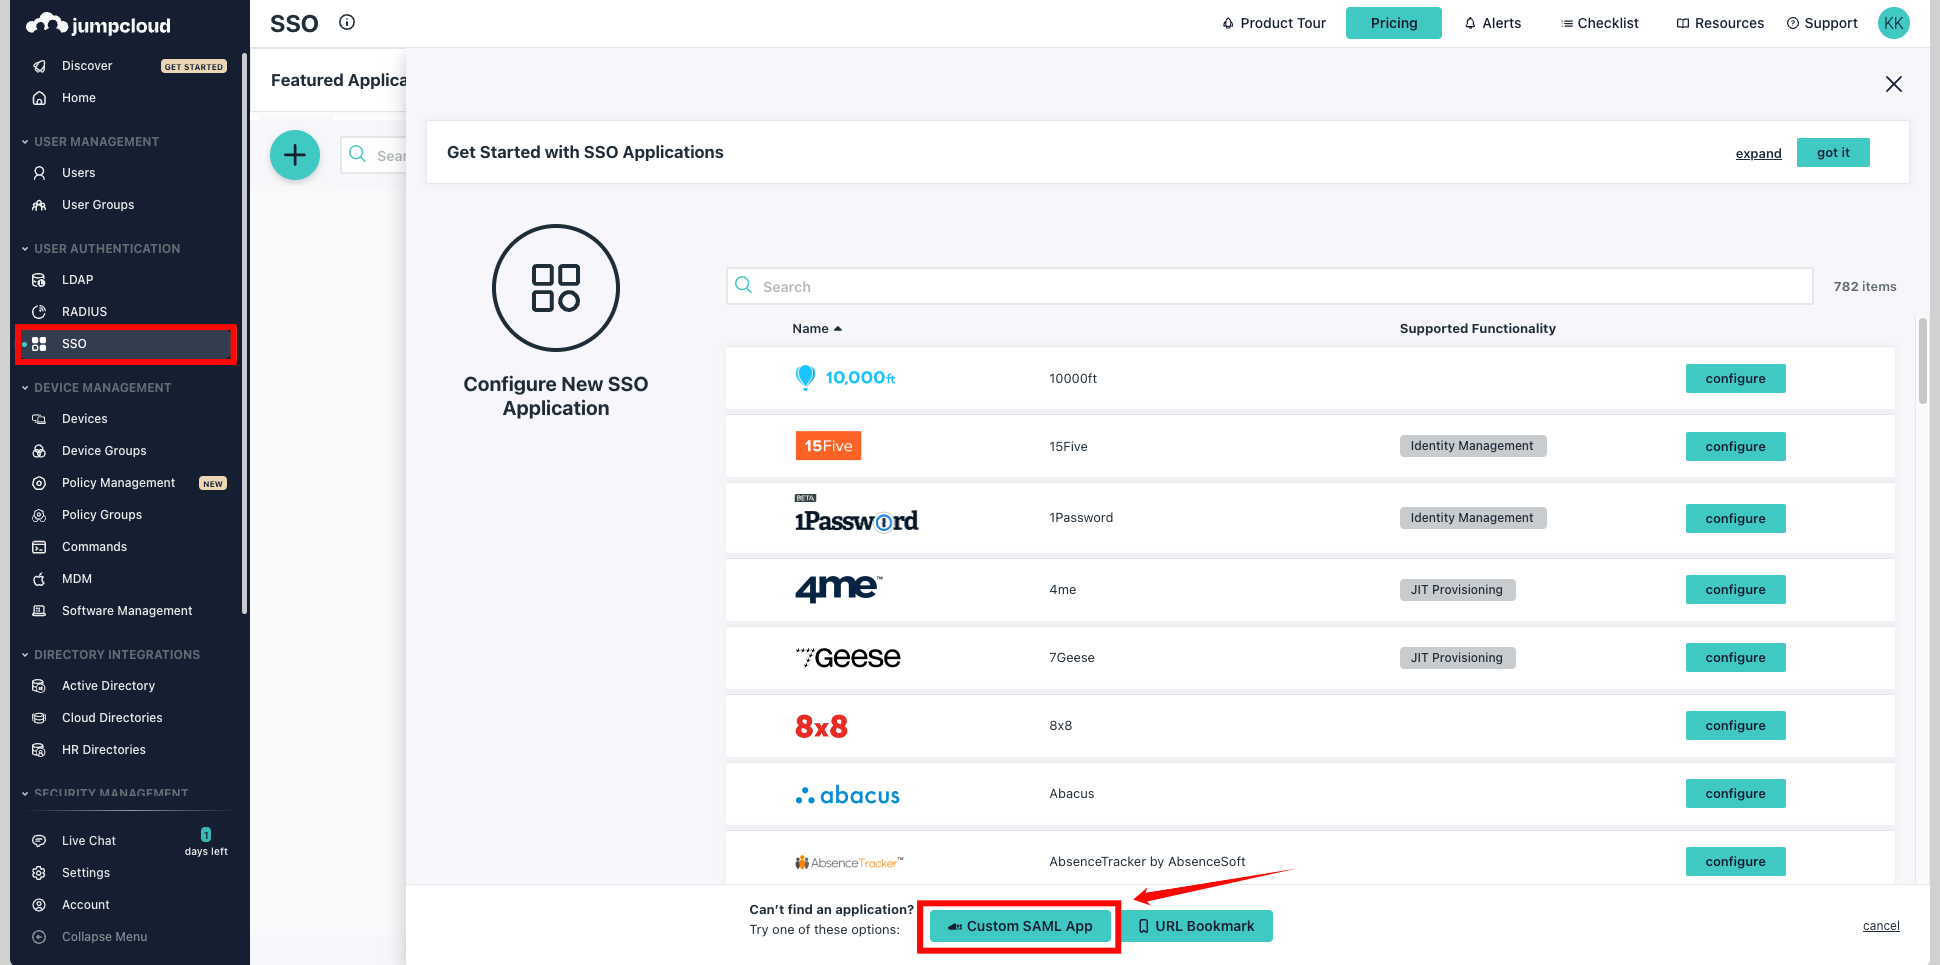Viewport: 1940px width, 965px height.
Task: Close the configure application panel with X
Action: tap(1893, 84)
